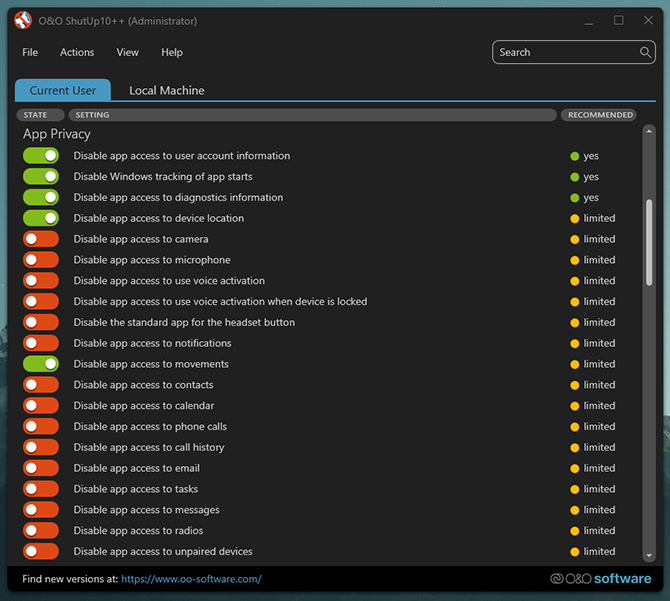Screen dimensions: 670x601
Task: Click yellow dot for call history row
Action: [x=574, y=448]
